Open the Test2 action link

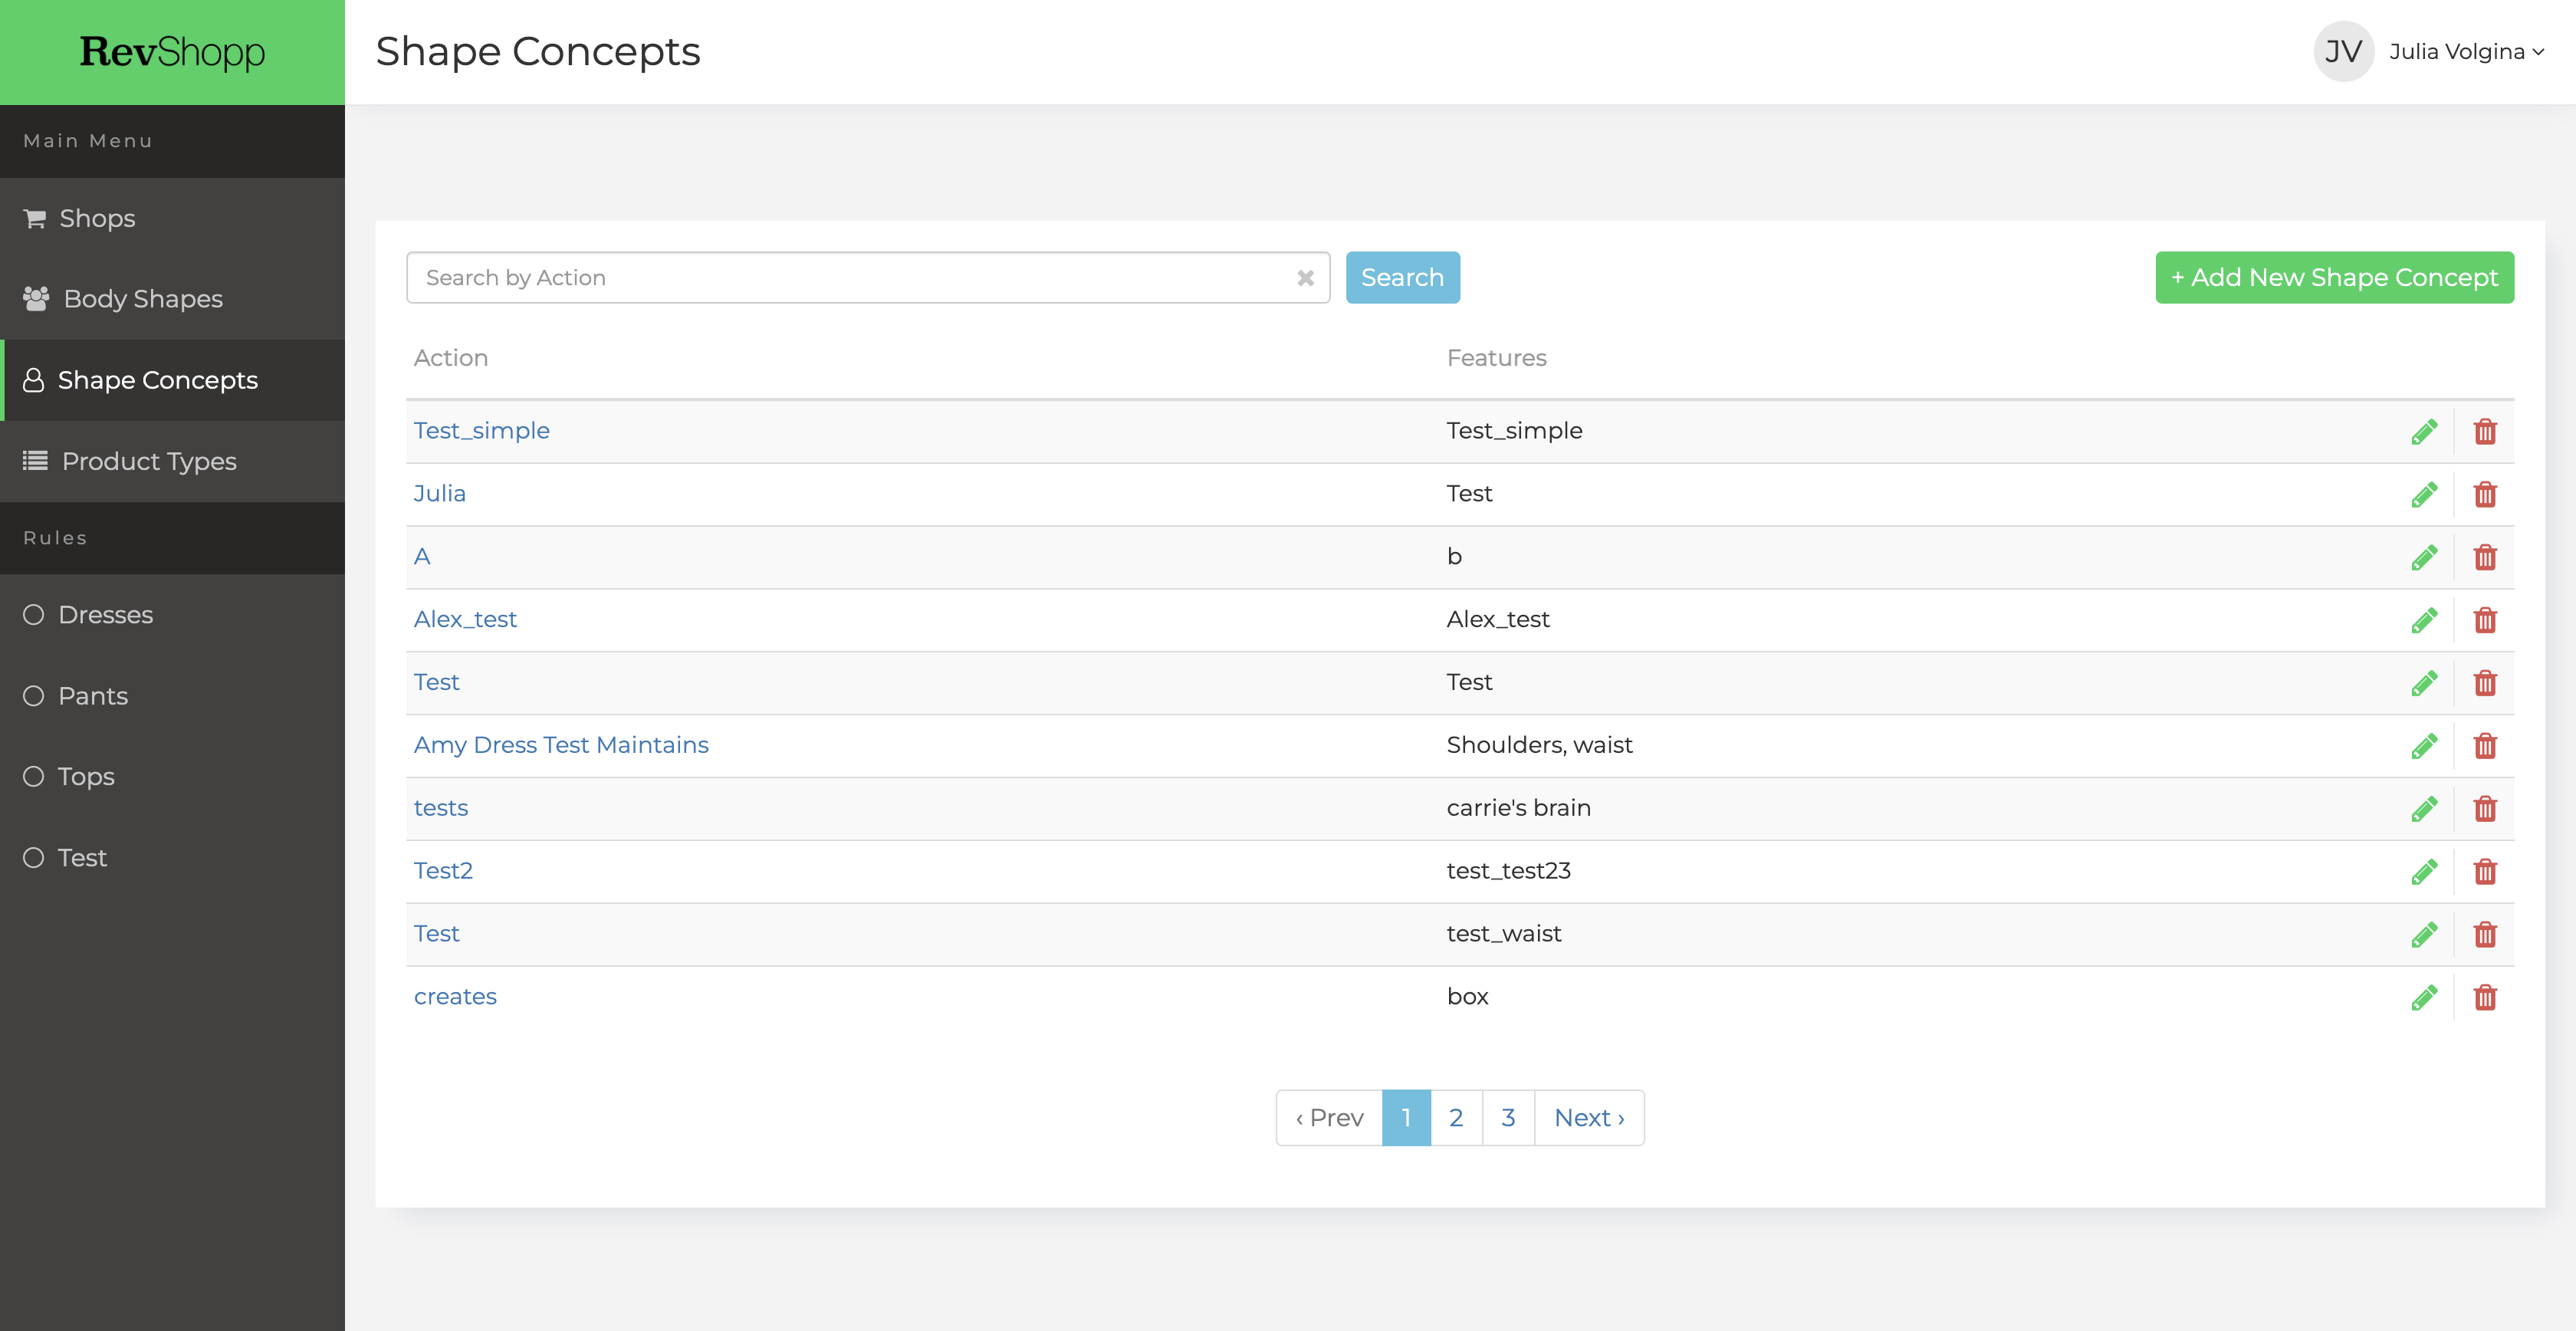(443, 870)
